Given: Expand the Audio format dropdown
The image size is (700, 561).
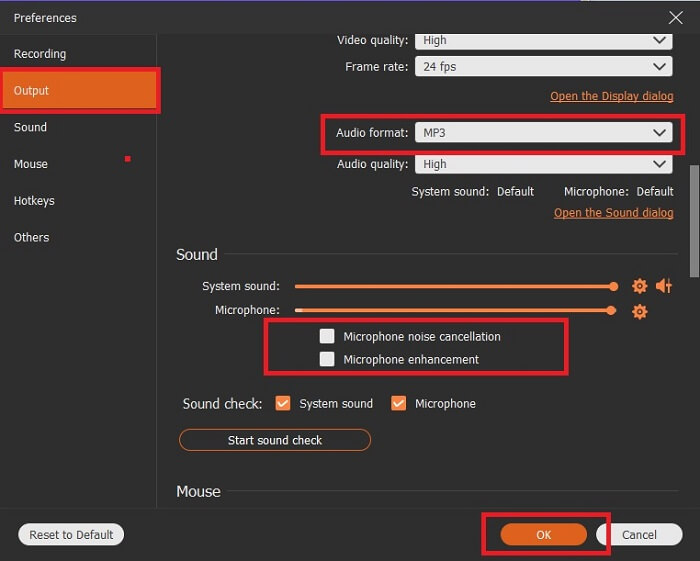Looking at the screenshot, I should [543, 132].
